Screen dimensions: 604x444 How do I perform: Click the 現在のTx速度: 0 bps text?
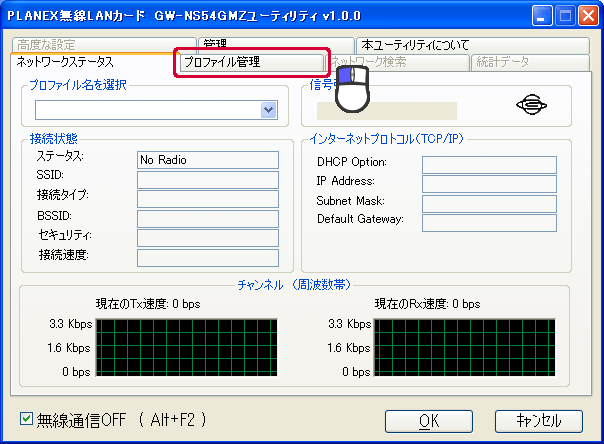(x=148, y=304)
